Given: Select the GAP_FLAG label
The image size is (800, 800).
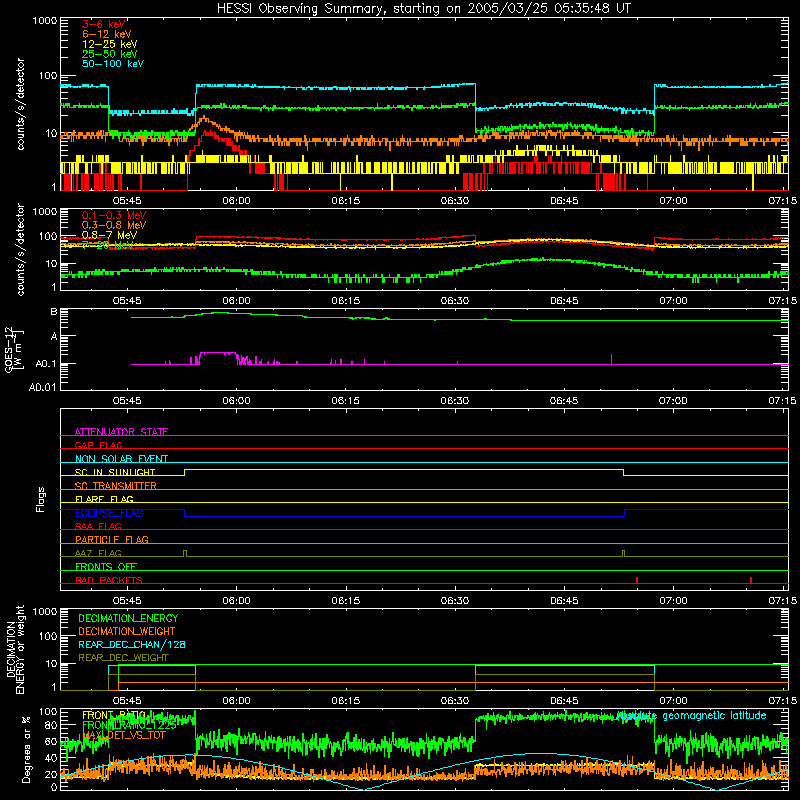Looking at the screenshot, I should (x=98, y=445).
